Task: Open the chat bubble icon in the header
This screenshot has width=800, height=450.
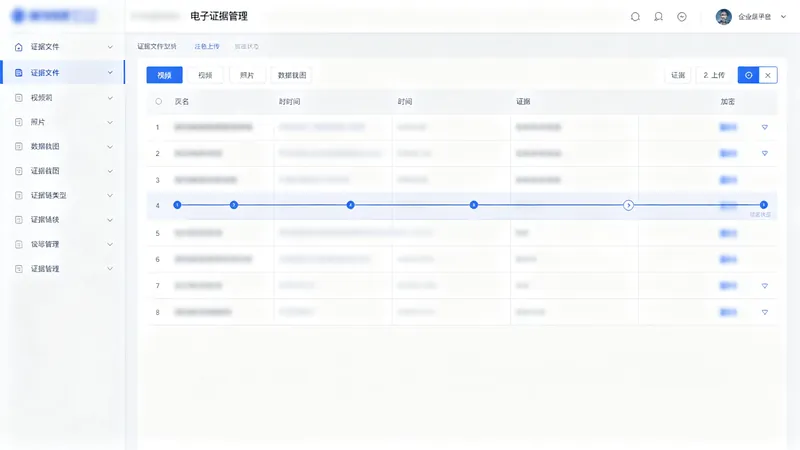Action: [x=635, y=17]
